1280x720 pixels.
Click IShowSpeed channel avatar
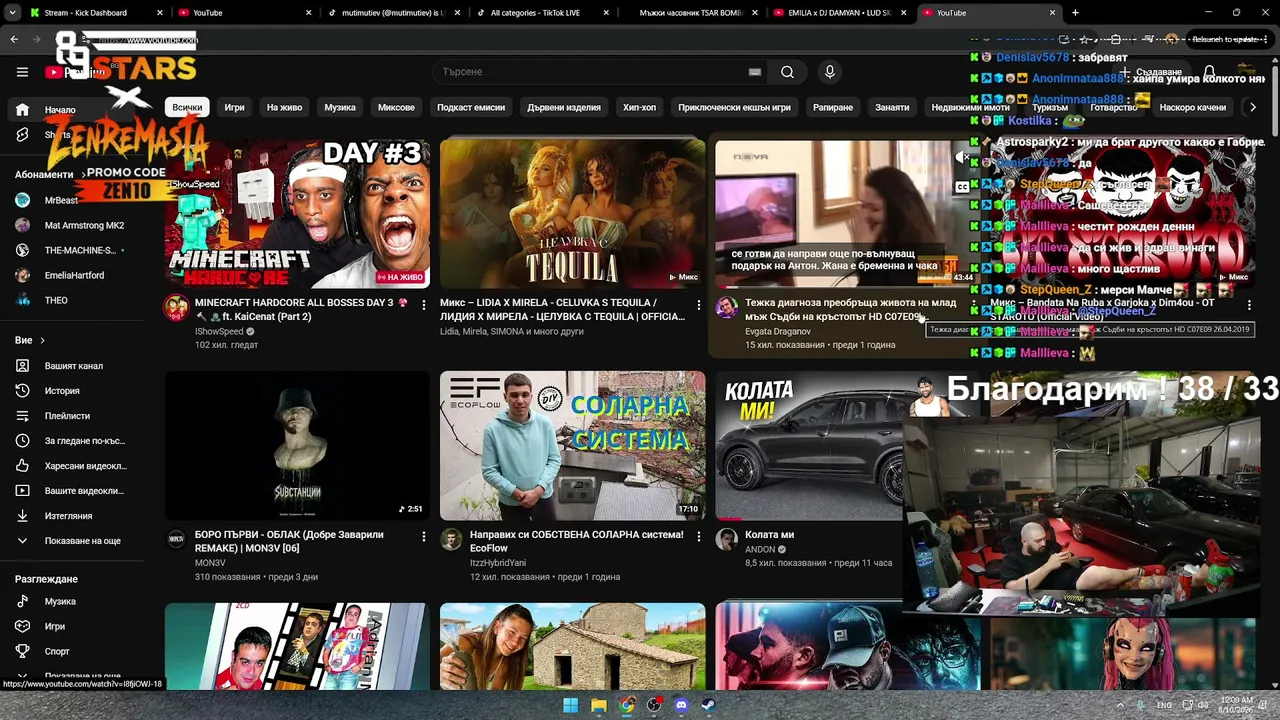(x=176, y=307)
